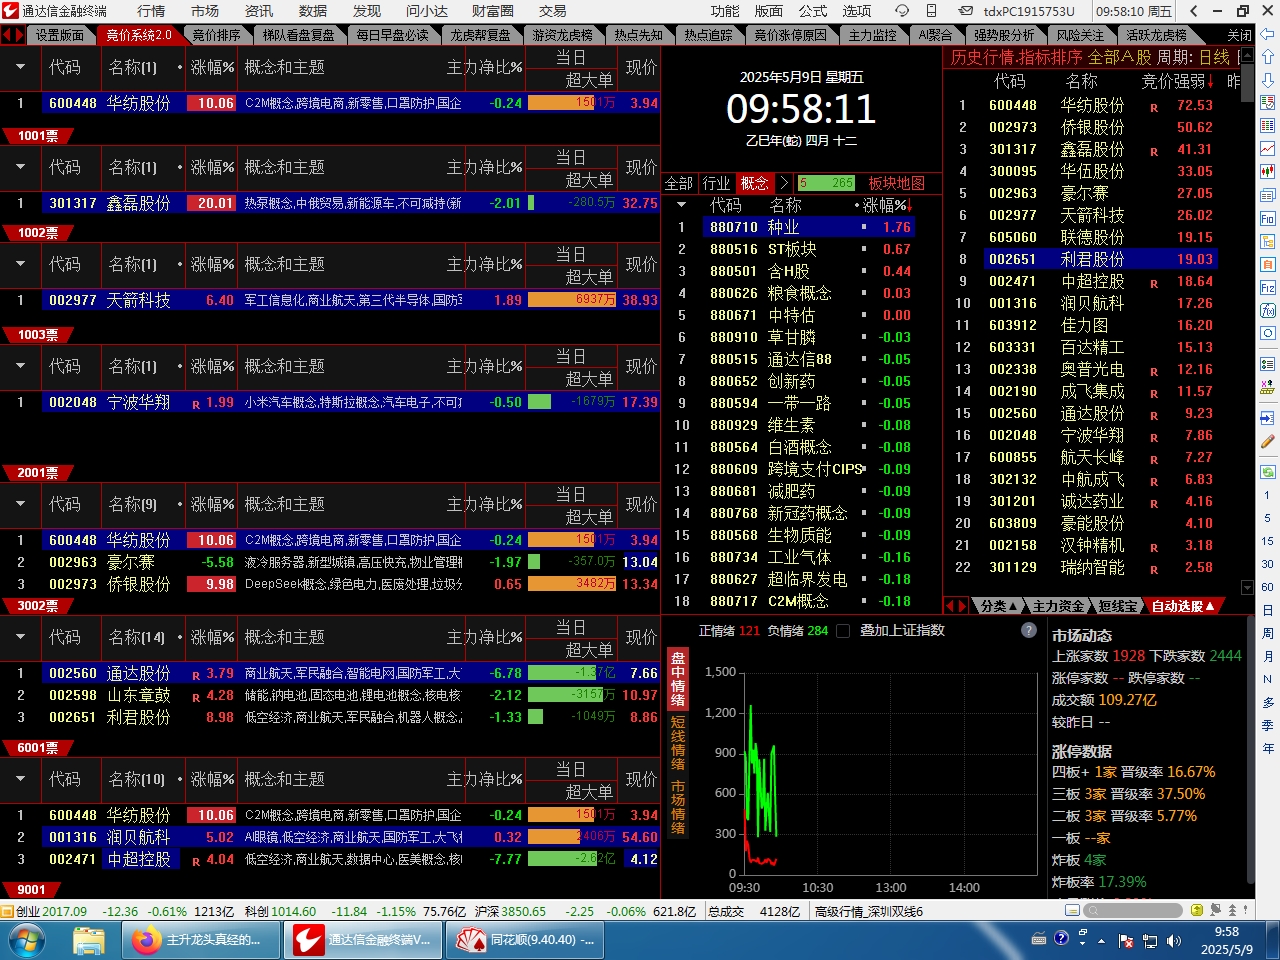The image size is (1280, 960).
Task: Open the mail message icon in title bar
Action: (x=965, y=11)
